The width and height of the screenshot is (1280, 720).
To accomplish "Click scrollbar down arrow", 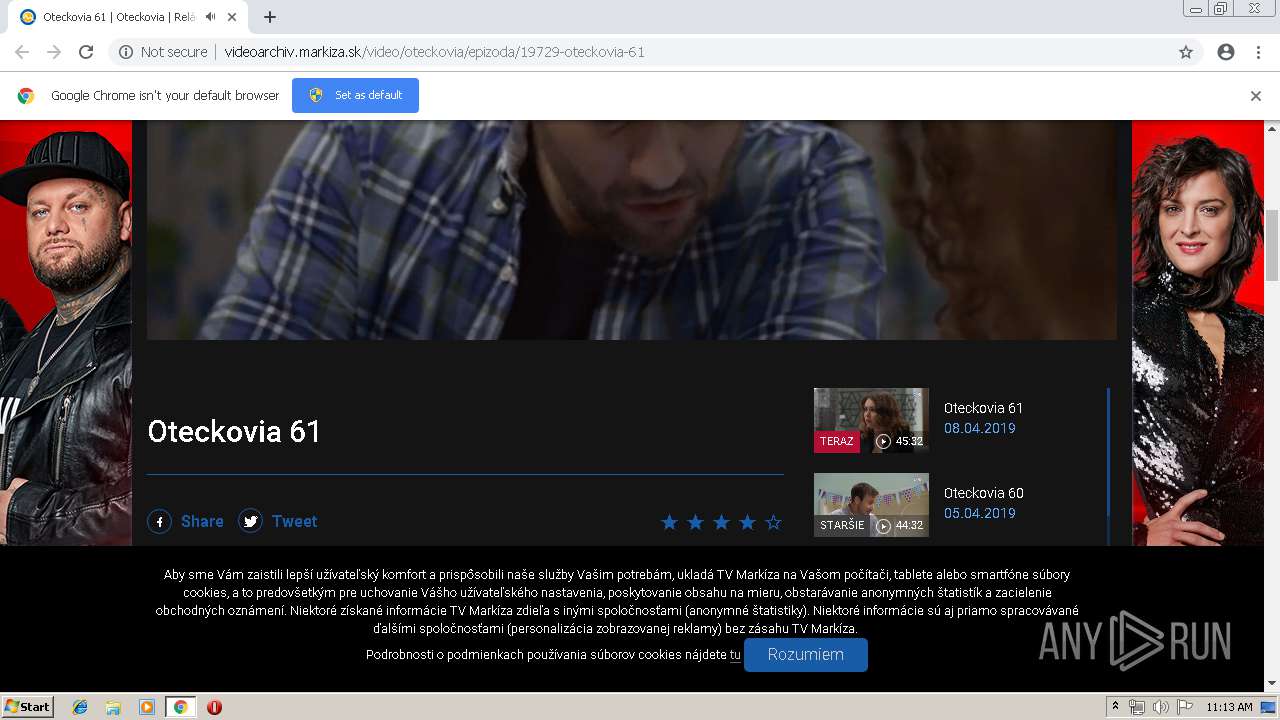I will click(x=1272, y=683).
